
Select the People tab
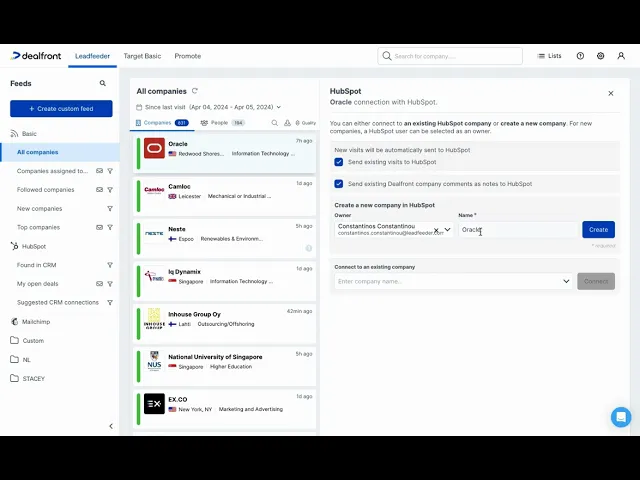click(222, 123)
